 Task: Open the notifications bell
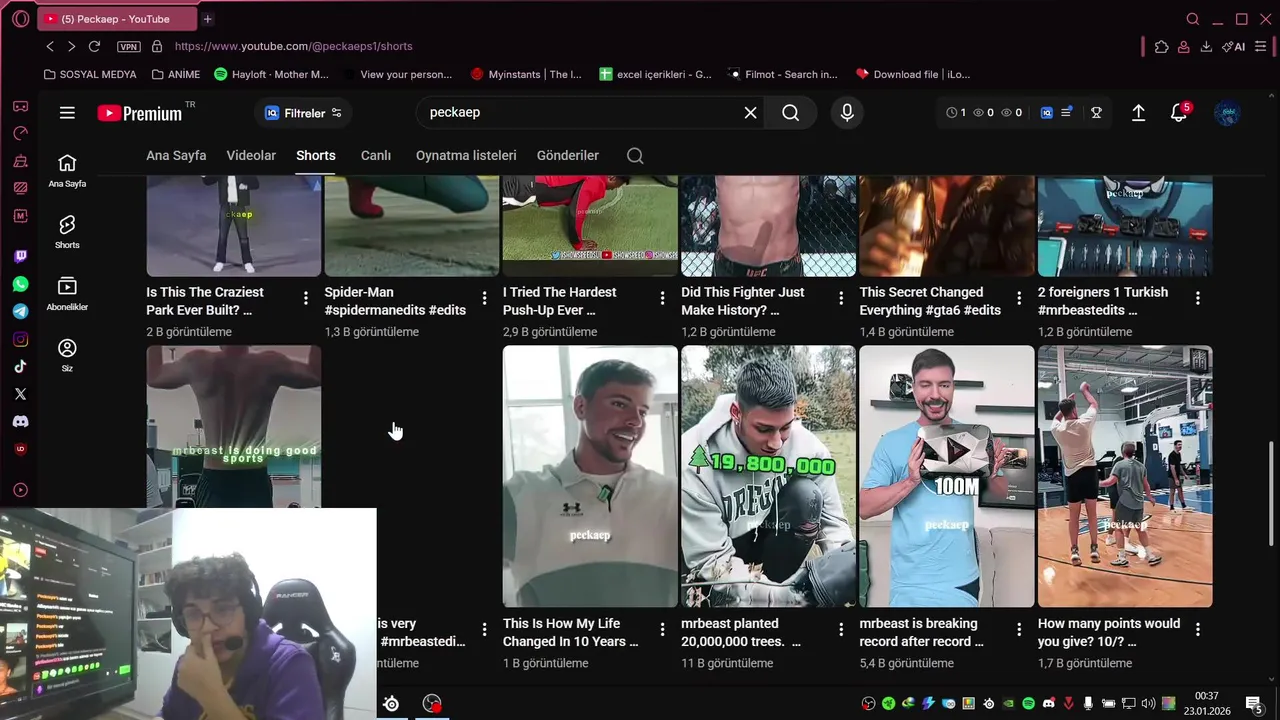coord(1179,113)
